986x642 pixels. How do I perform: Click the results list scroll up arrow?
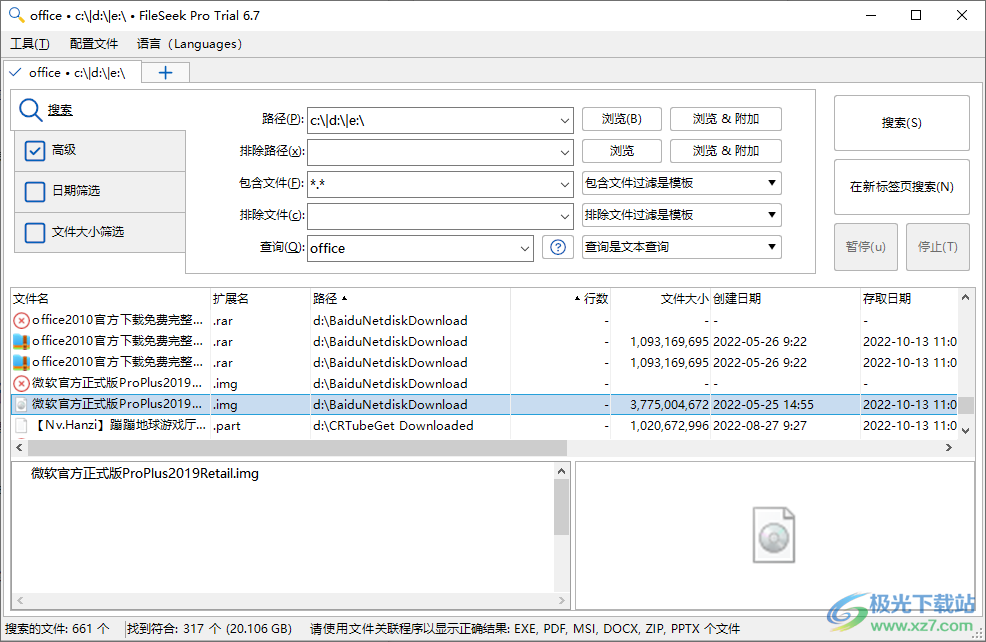(x=966, y=297)
